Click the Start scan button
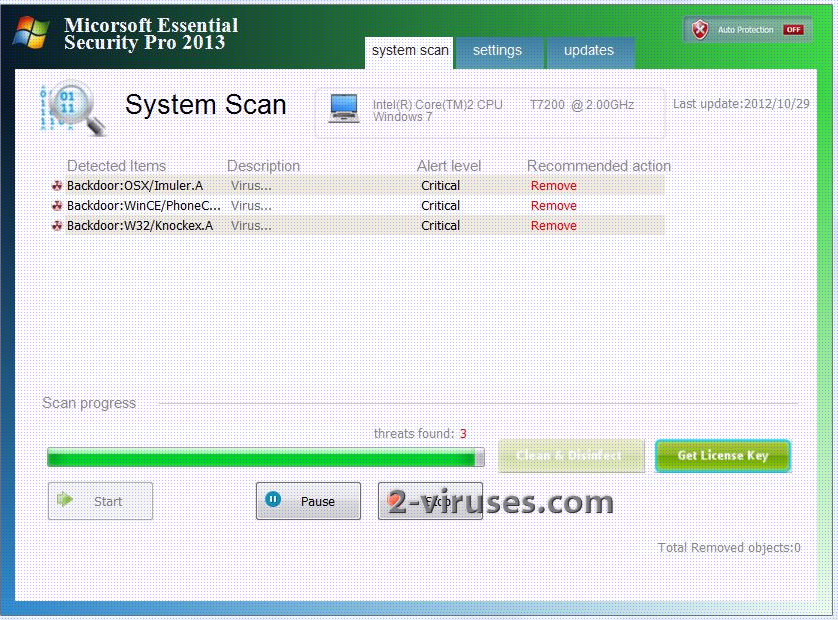This screenshot has height=620, width=838. [x=100, y=501]
